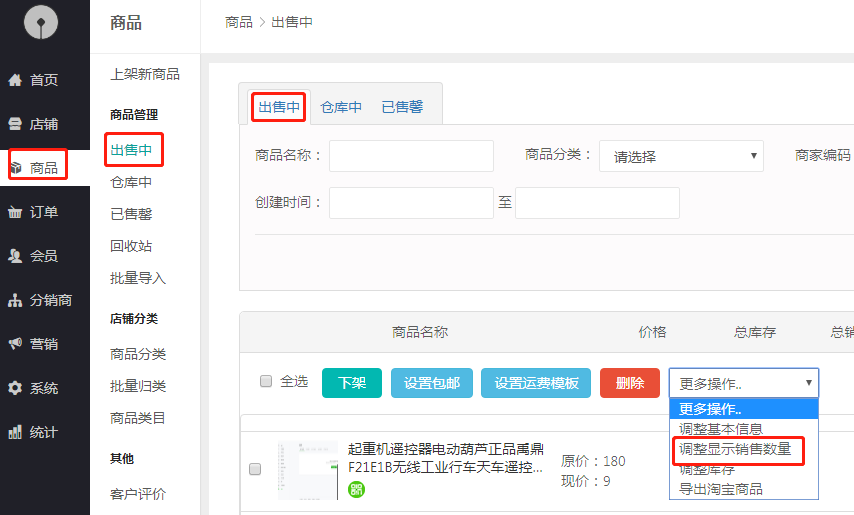Click the orders basket icon beside 订单

point(15,212)
